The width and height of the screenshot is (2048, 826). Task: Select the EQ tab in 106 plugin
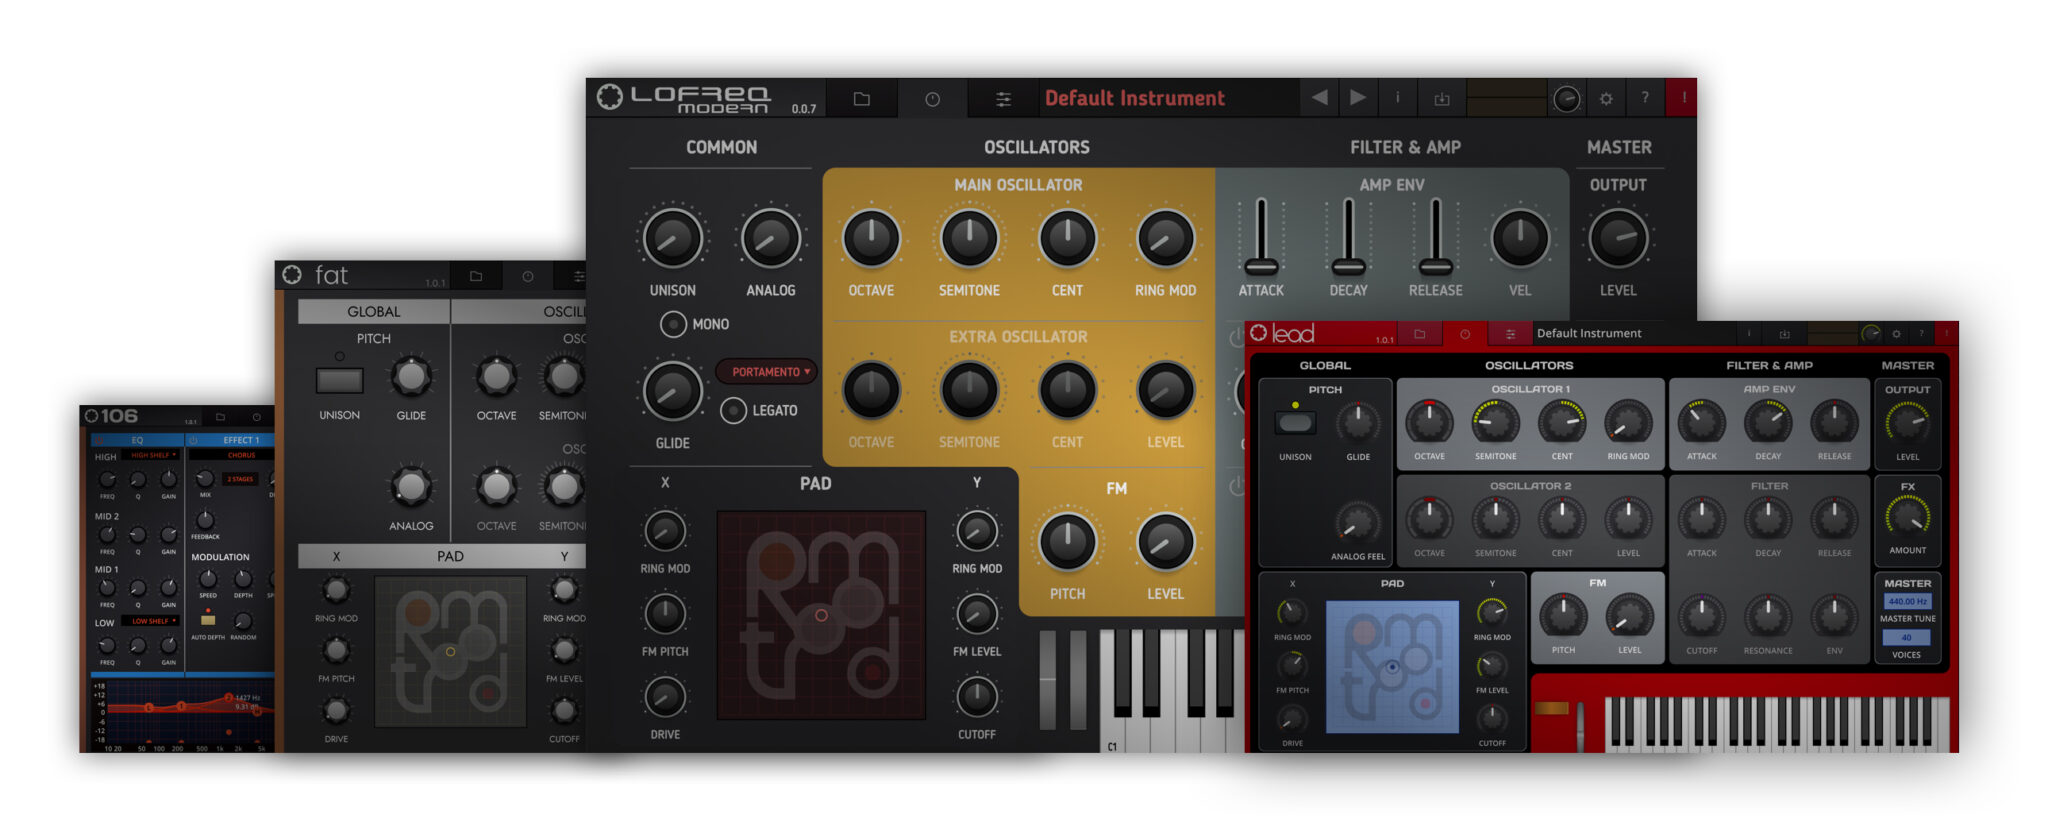[x=137, y=440]
